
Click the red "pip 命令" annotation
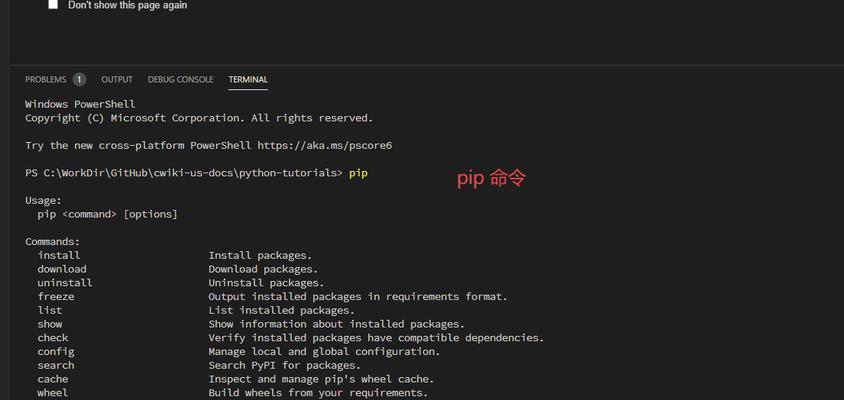point(491,178)
